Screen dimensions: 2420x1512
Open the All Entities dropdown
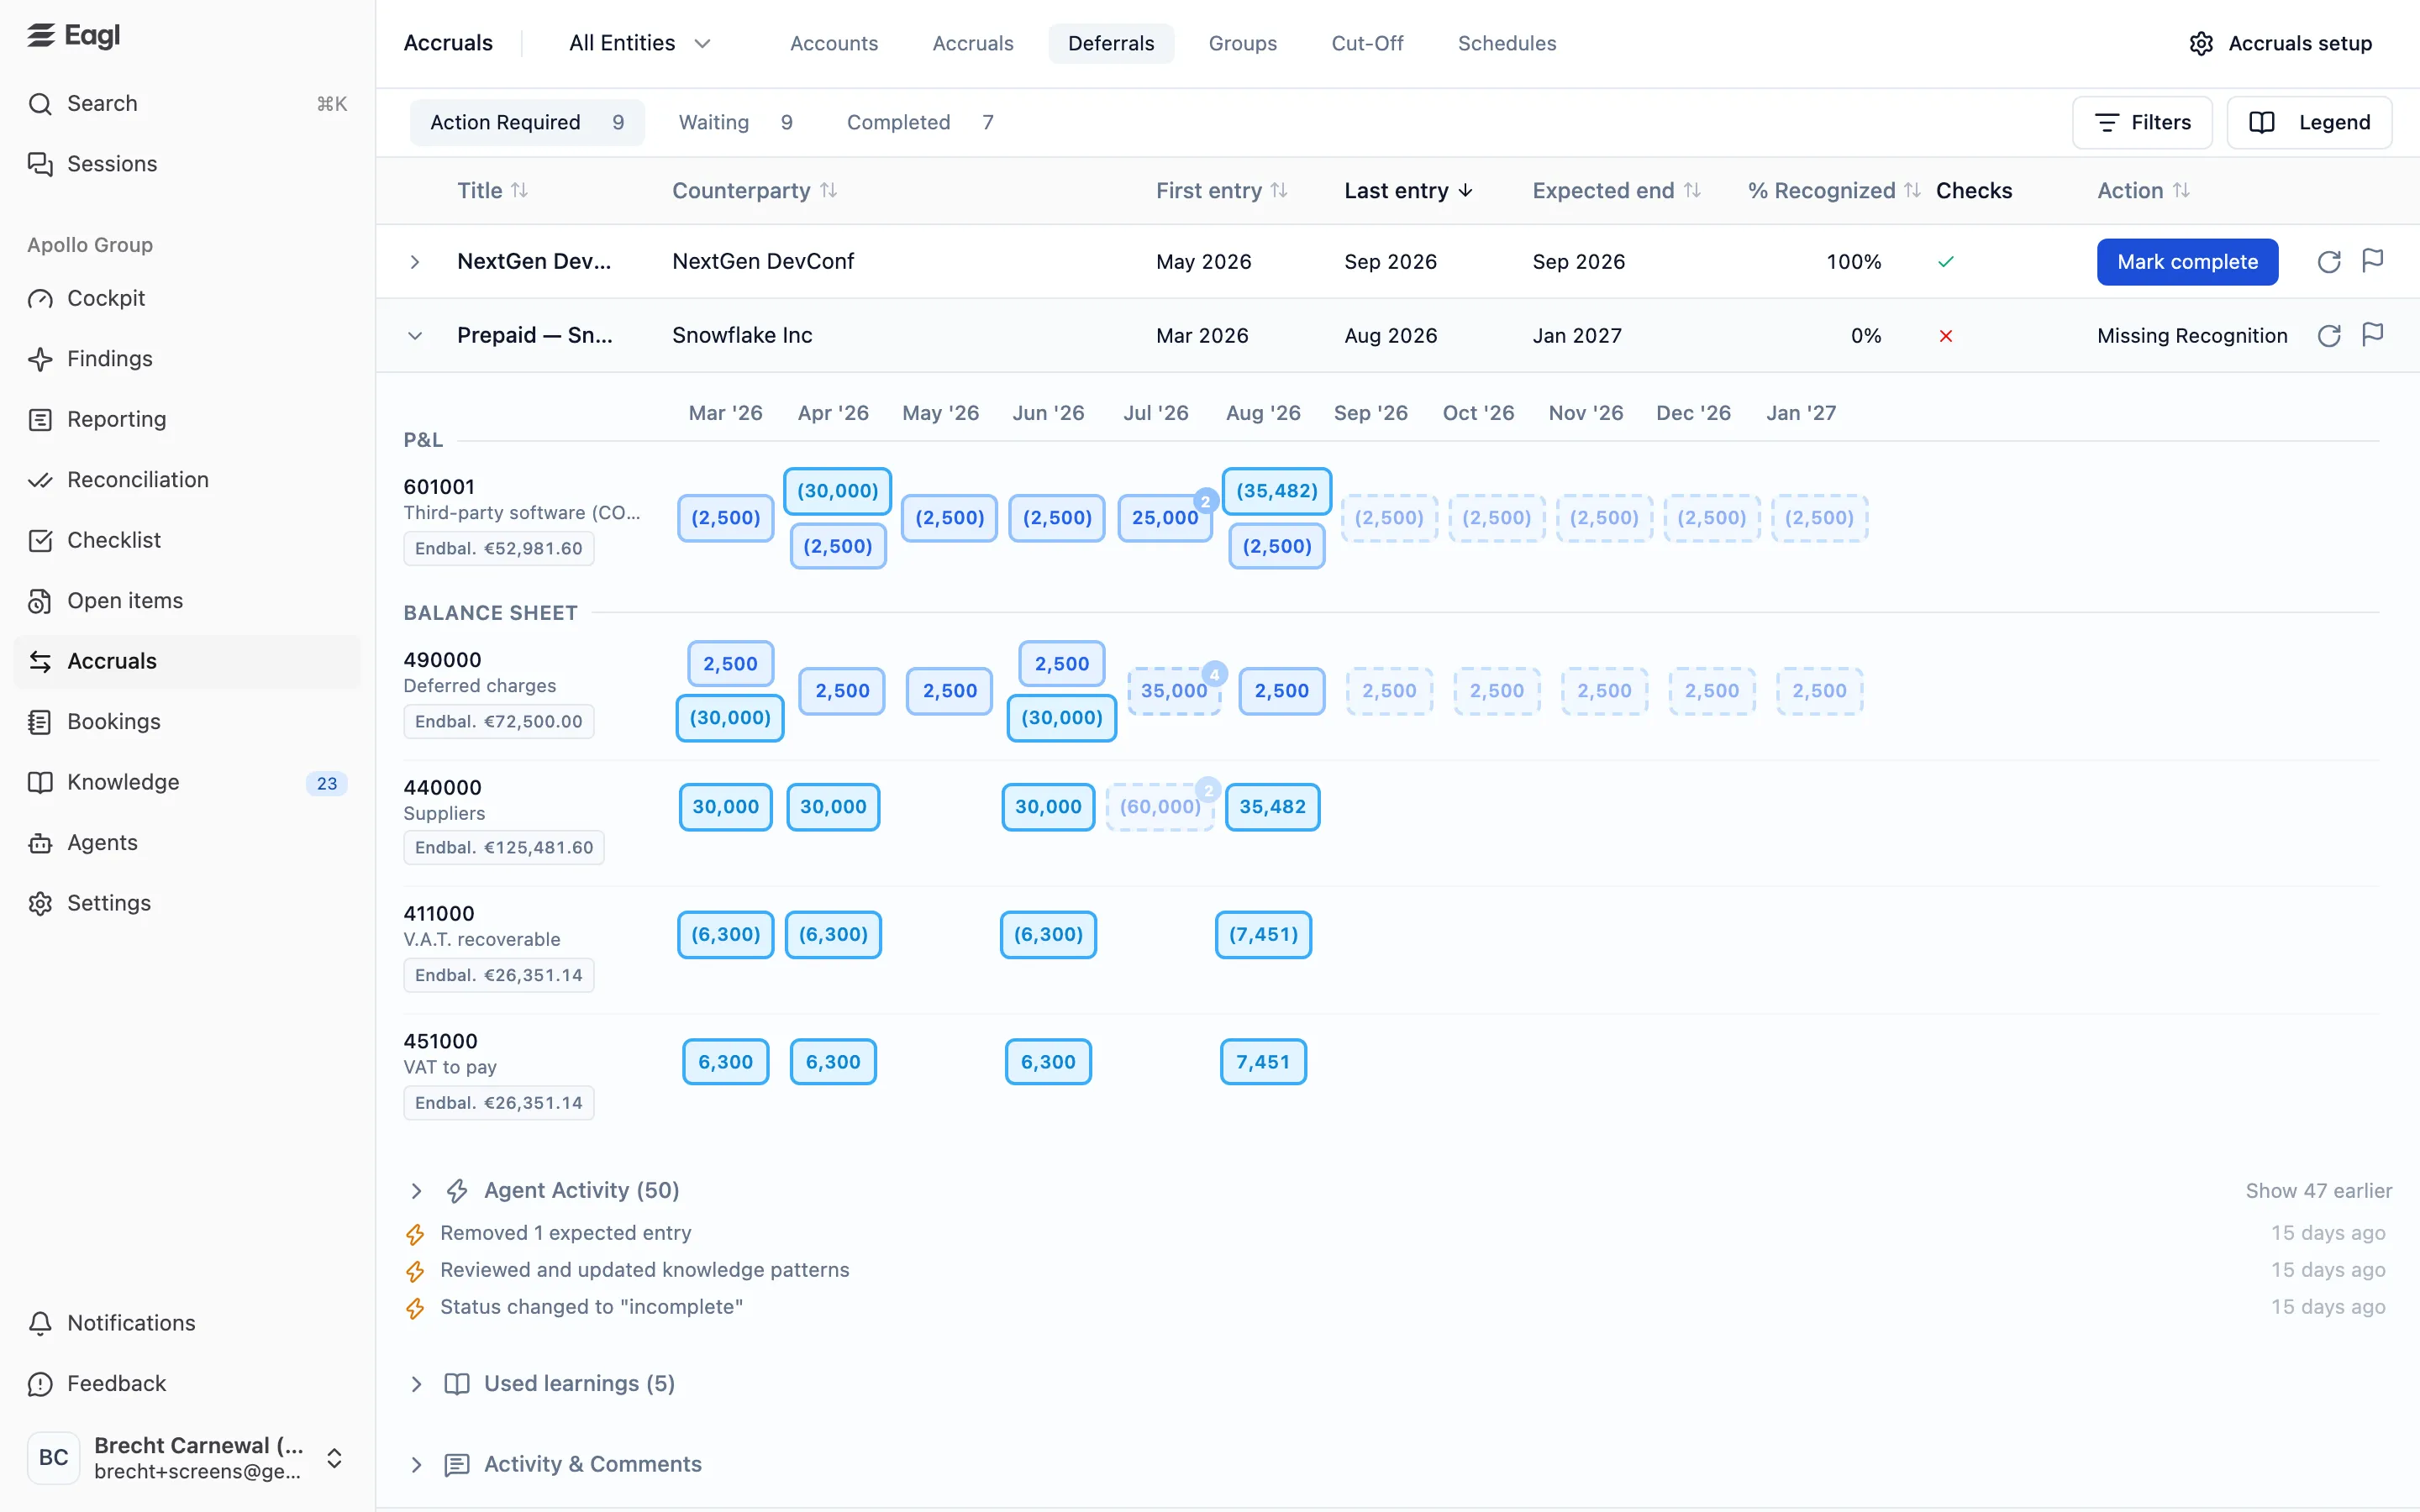coord(640,44)
